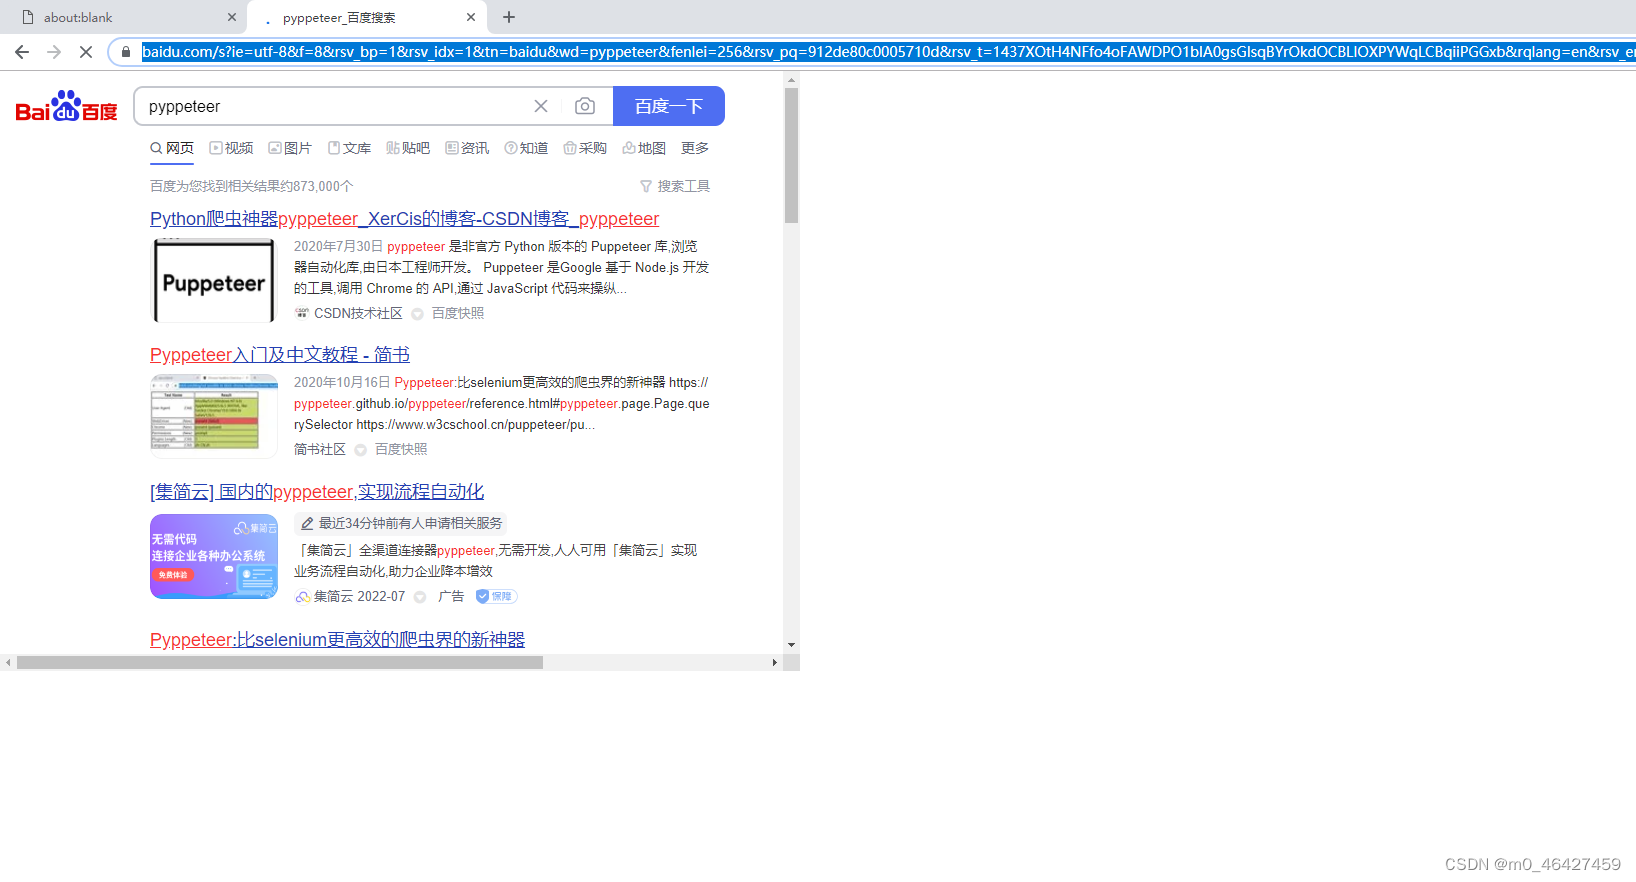
Task: Open a new browser tab with plus
Action: 509,17
